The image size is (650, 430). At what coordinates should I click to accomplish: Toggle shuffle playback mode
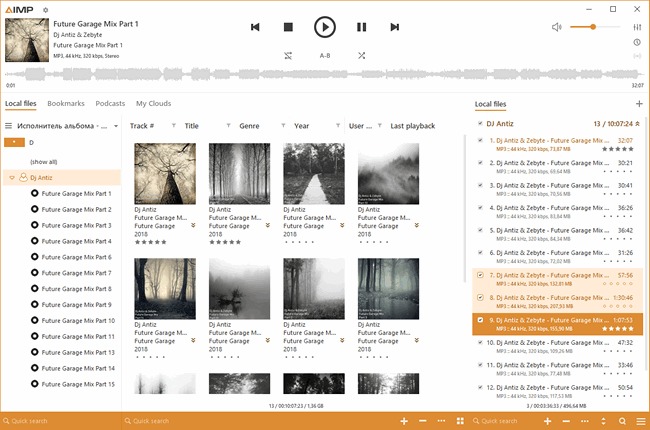point(360,56)
